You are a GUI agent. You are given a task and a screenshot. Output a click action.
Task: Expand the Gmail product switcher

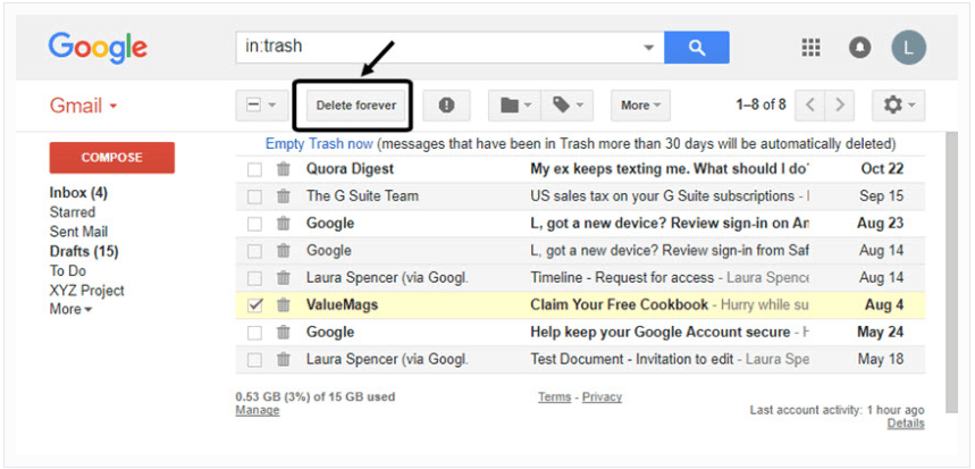(x=83, y=106)
